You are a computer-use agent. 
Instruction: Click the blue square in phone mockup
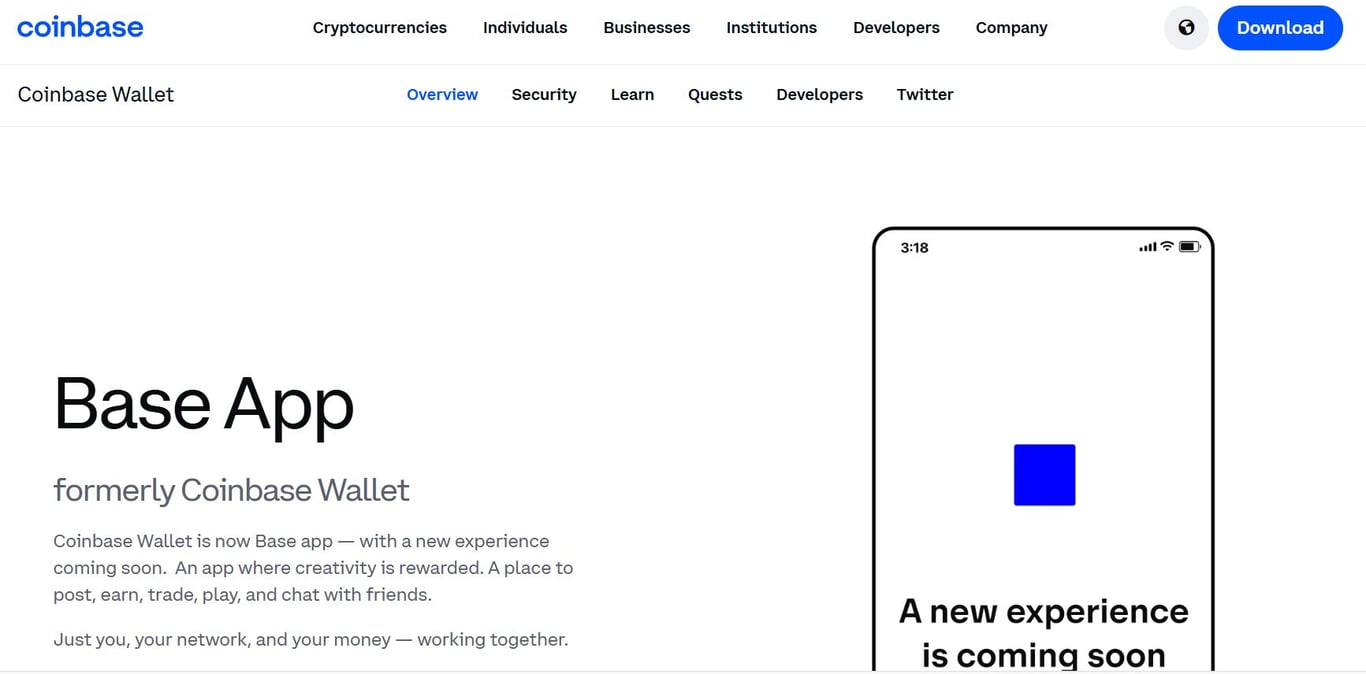point(1044,475)
